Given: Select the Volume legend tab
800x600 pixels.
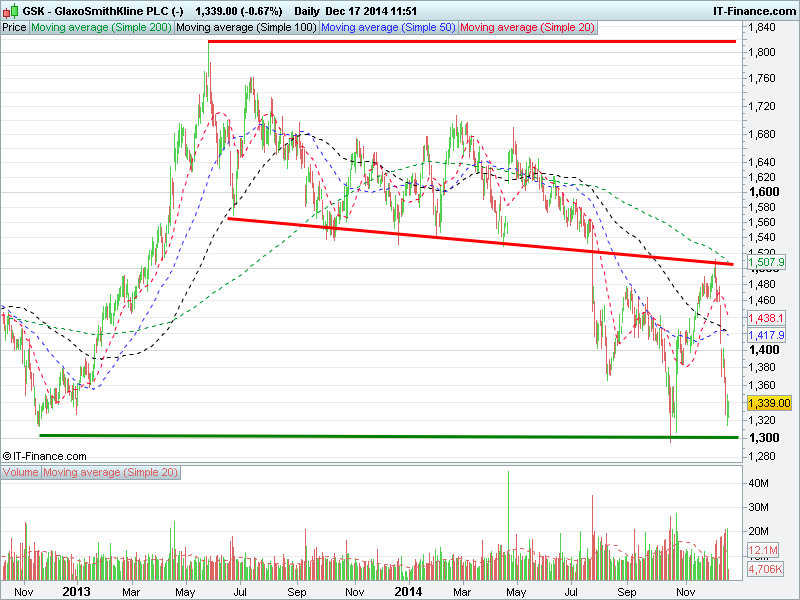Looking at the screenshot, I should 20,472.
